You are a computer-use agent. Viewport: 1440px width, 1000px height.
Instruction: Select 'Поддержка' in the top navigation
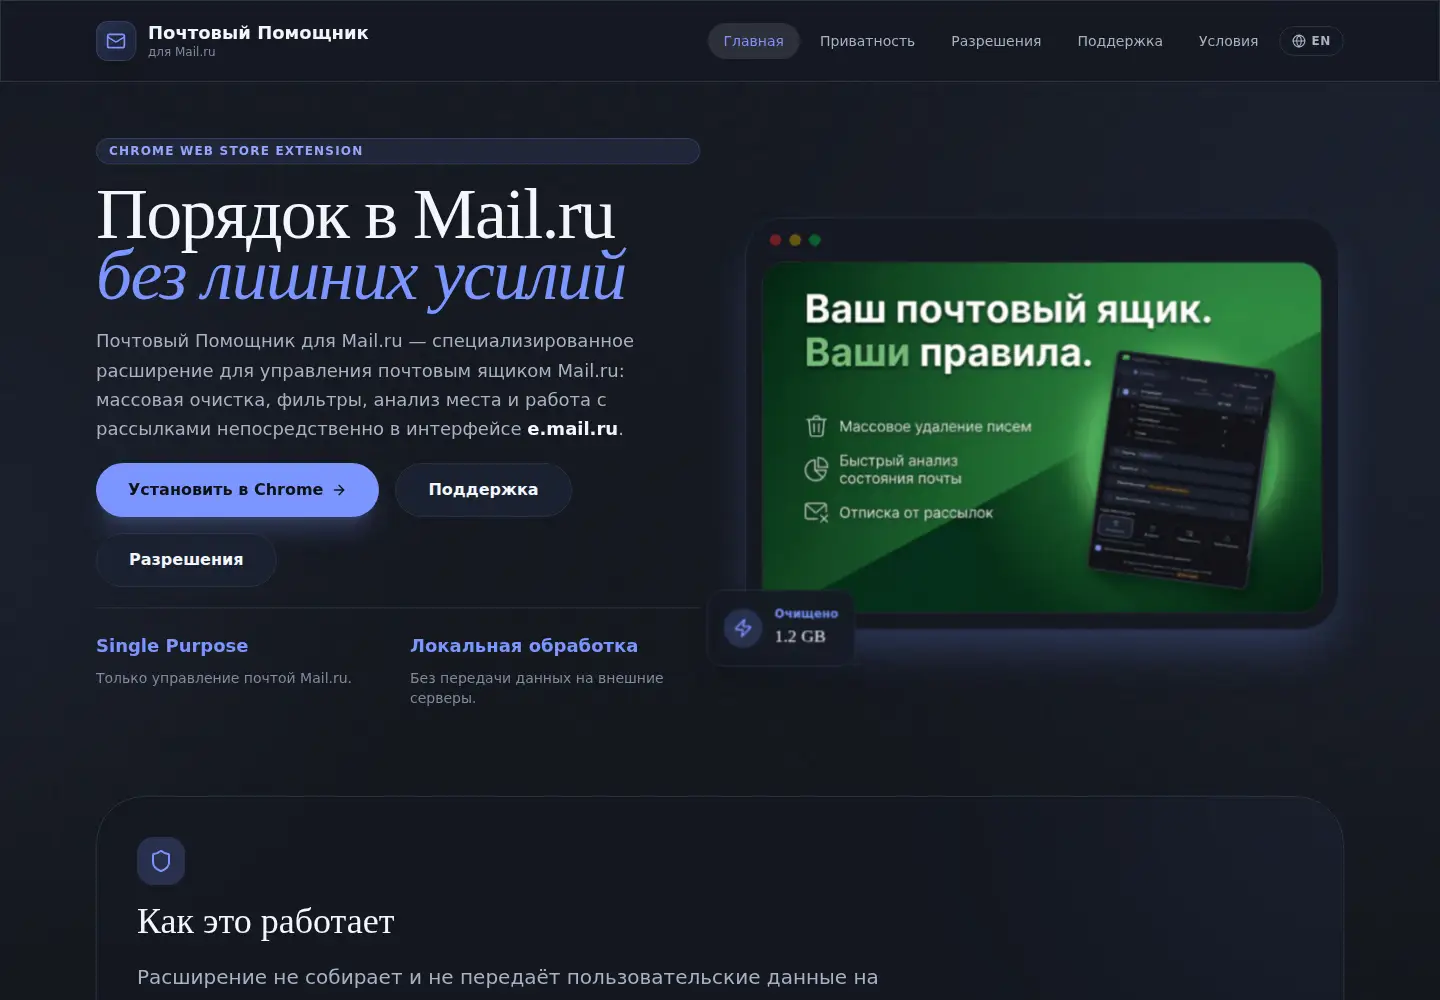tap(1120, 41)
